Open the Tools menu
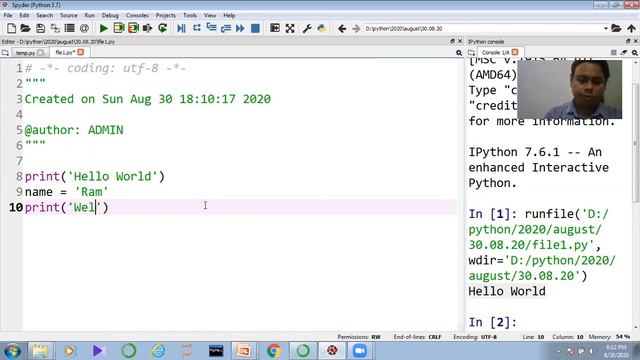The width and height of the screenshot is (640, 360). point(190,15)
